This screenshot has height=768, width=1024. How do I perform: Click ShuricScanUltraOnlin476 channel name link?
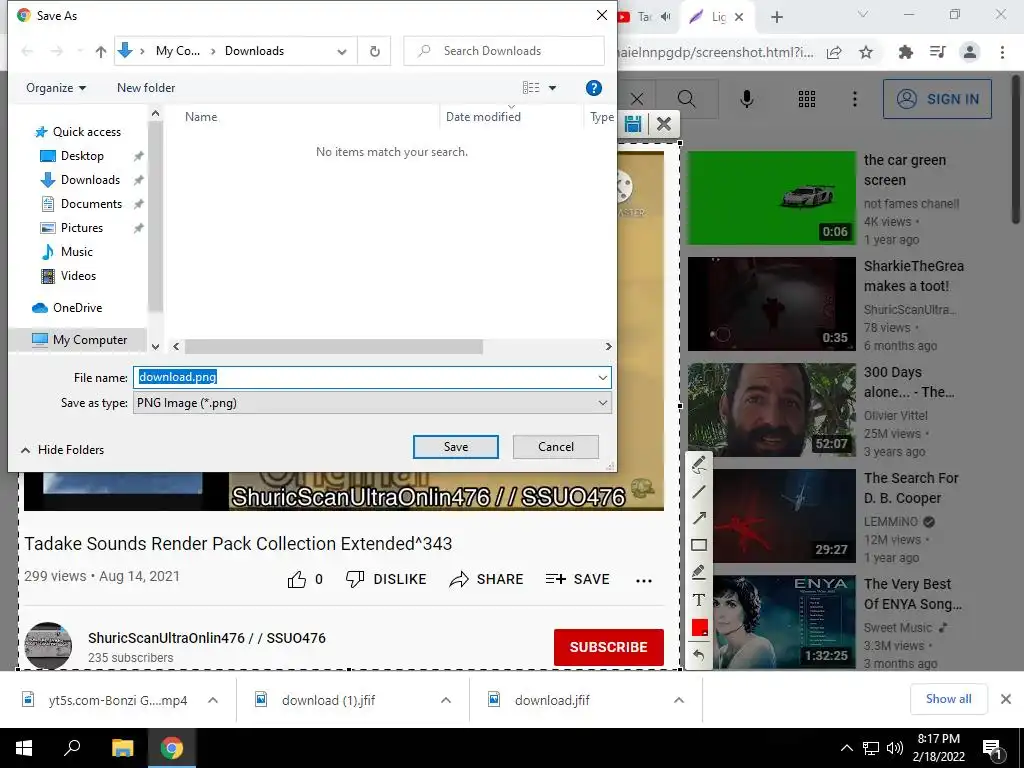point(206,638)
